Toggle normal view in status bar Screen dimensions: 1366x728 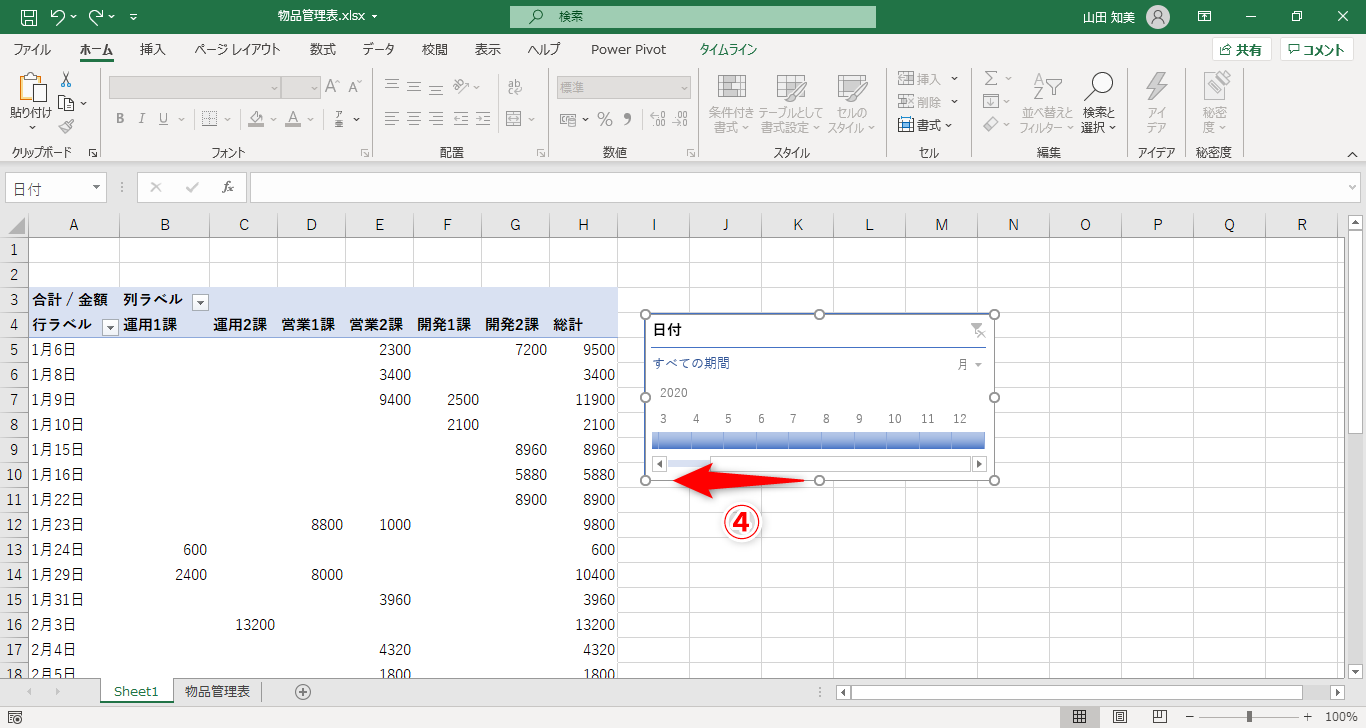[1080, 717]
